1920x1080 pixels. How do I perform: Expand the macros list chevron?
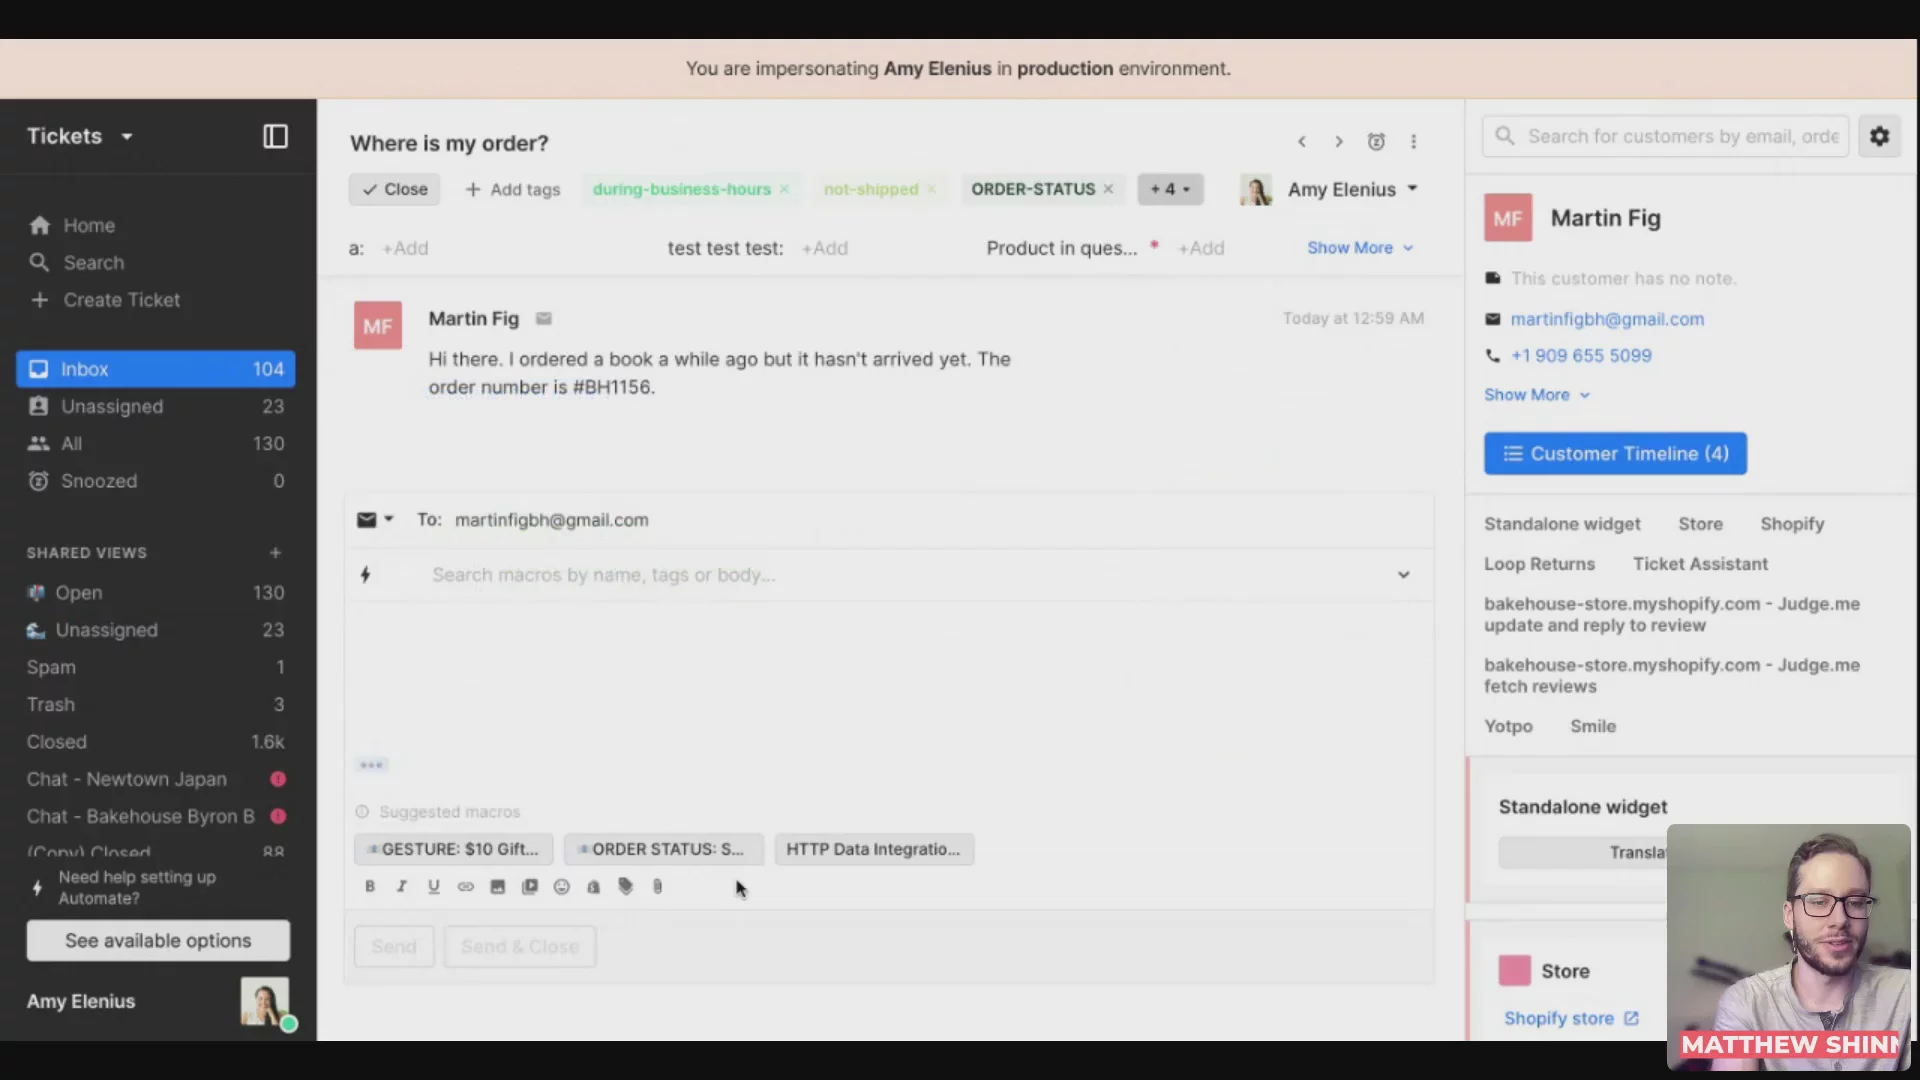pos(1404,575)
